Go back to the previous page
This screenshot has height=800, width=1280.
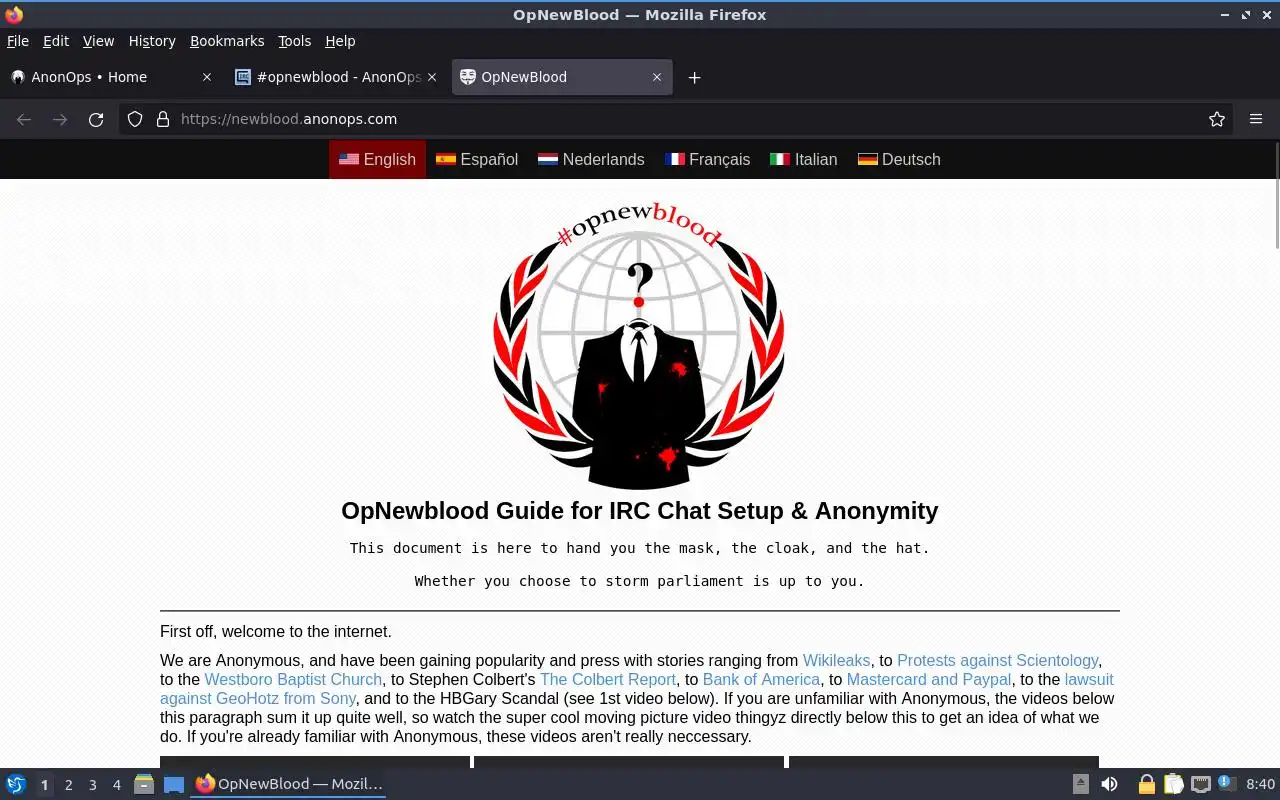[24, 119]
